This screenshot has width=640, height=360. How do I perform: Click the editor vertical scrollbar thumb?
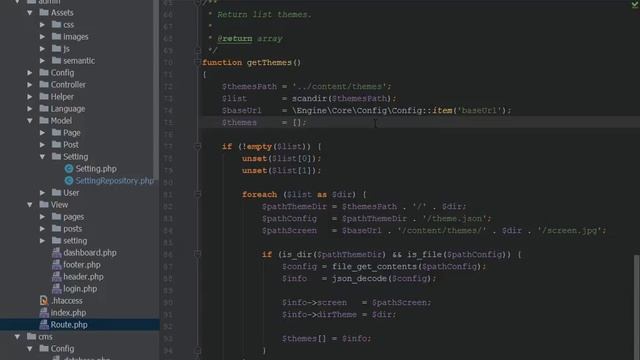pos(636,307)
